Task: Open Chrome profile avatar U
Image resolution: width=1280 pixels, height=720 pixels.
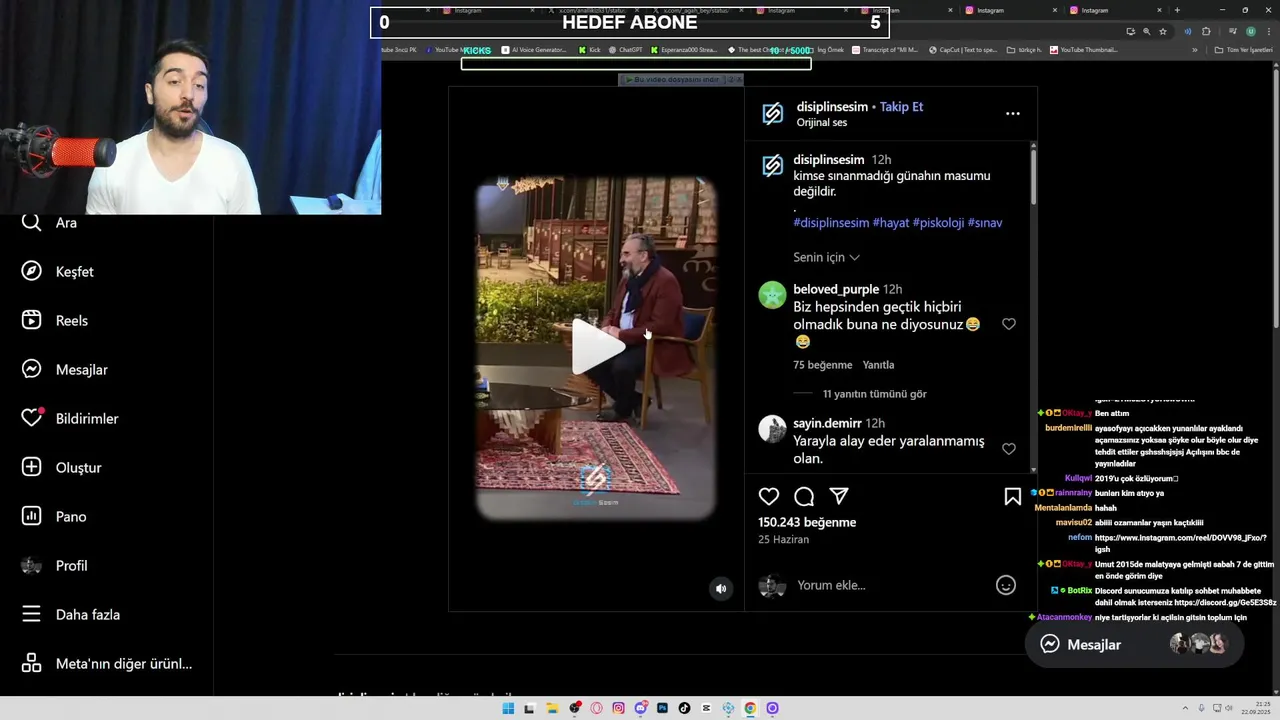Action: coord(1250,31)
